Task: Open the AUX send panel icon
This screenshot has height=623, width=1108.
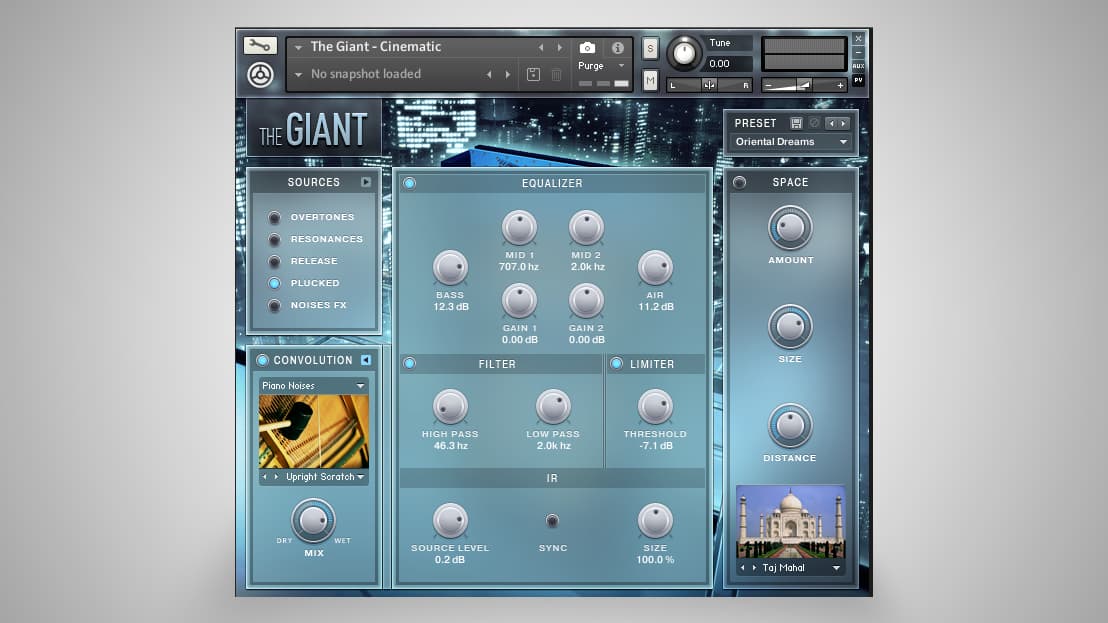Action: 858,64
